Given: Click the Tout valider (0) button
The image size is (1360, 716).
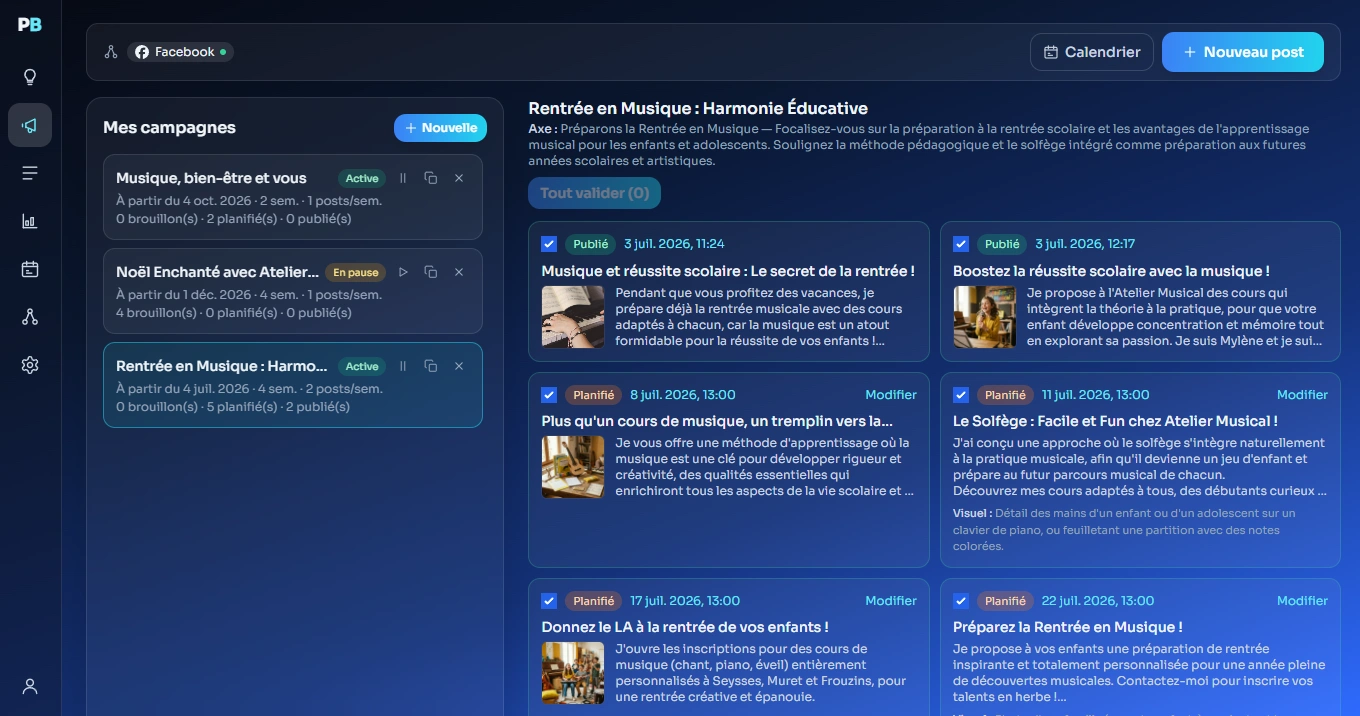Looking at the screenshot, I should (x=594, y=193).
